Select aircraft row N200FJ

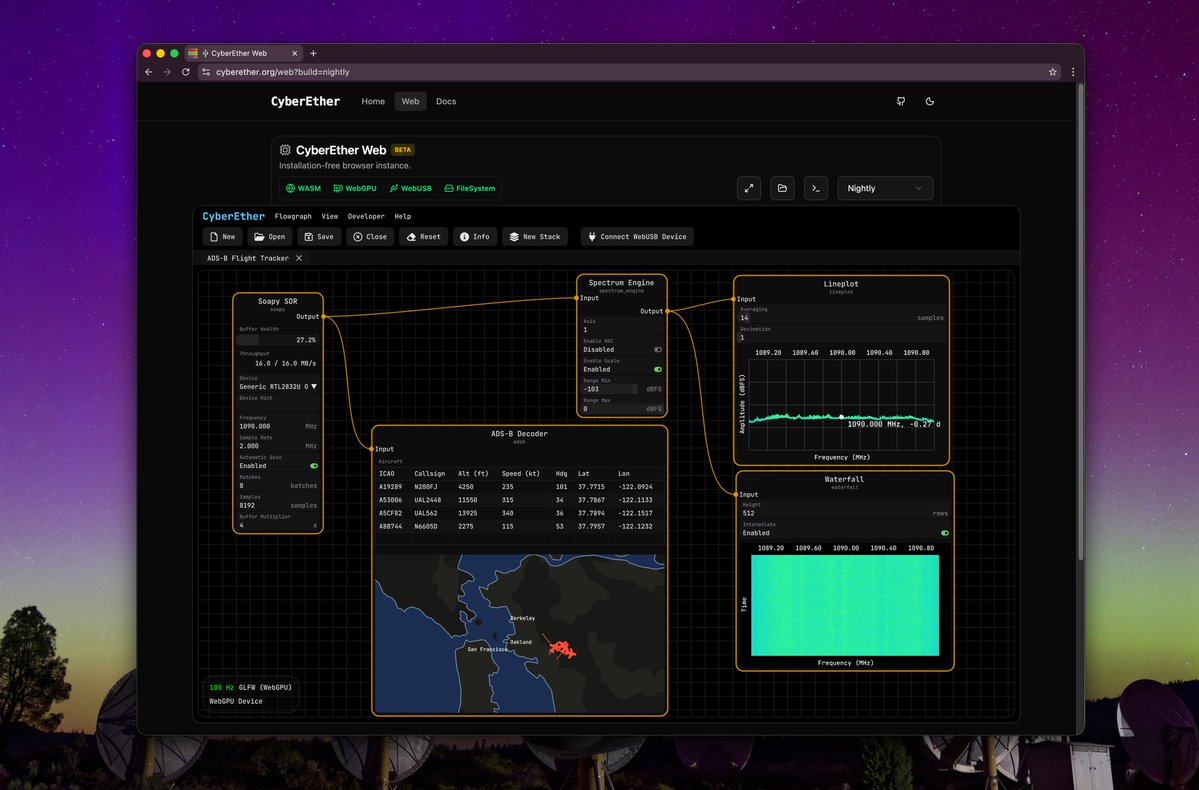coord(519,487)
